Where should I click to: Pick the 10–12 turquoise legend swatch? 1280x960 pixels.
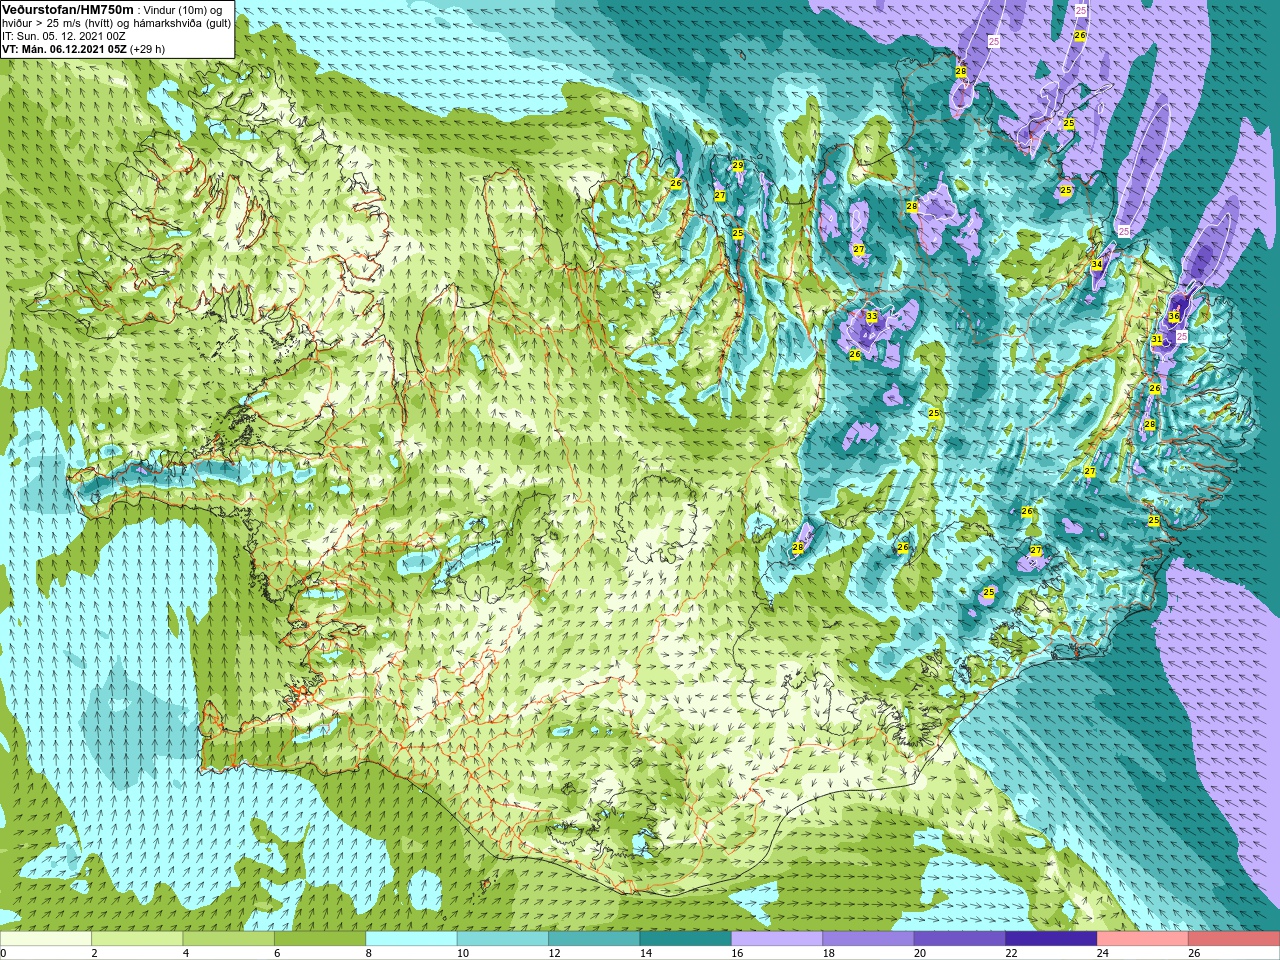coord(503,939)
